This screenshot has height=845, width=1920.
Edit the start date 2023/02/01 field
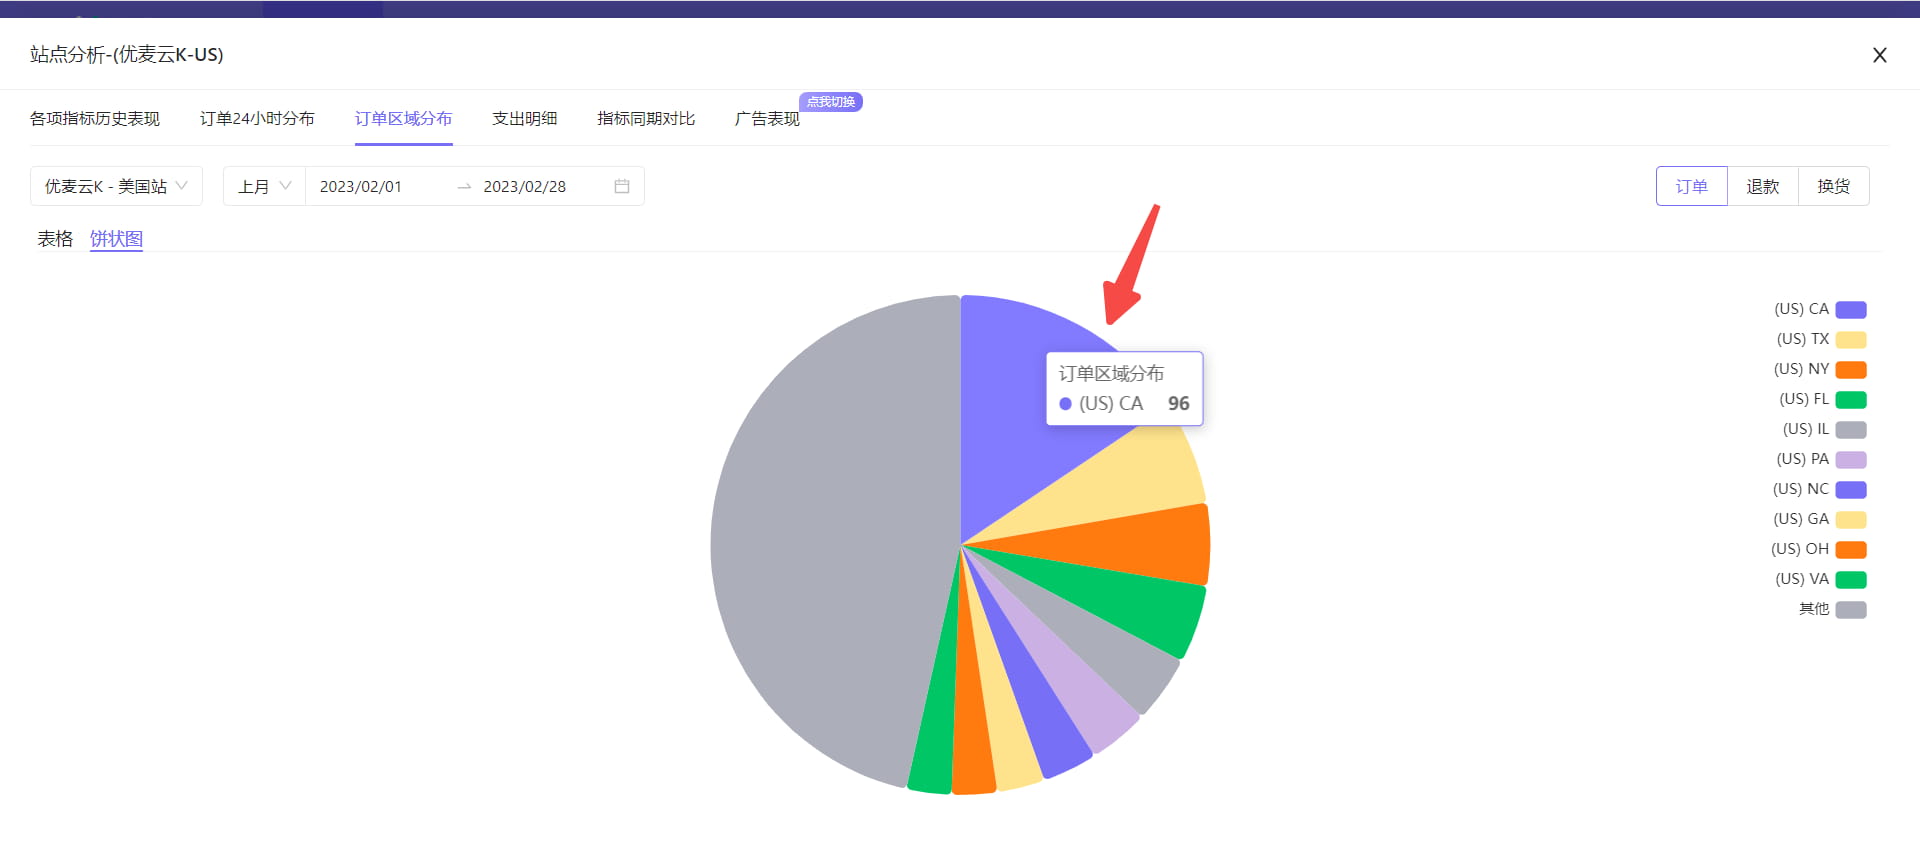click(x=361, y=186)
